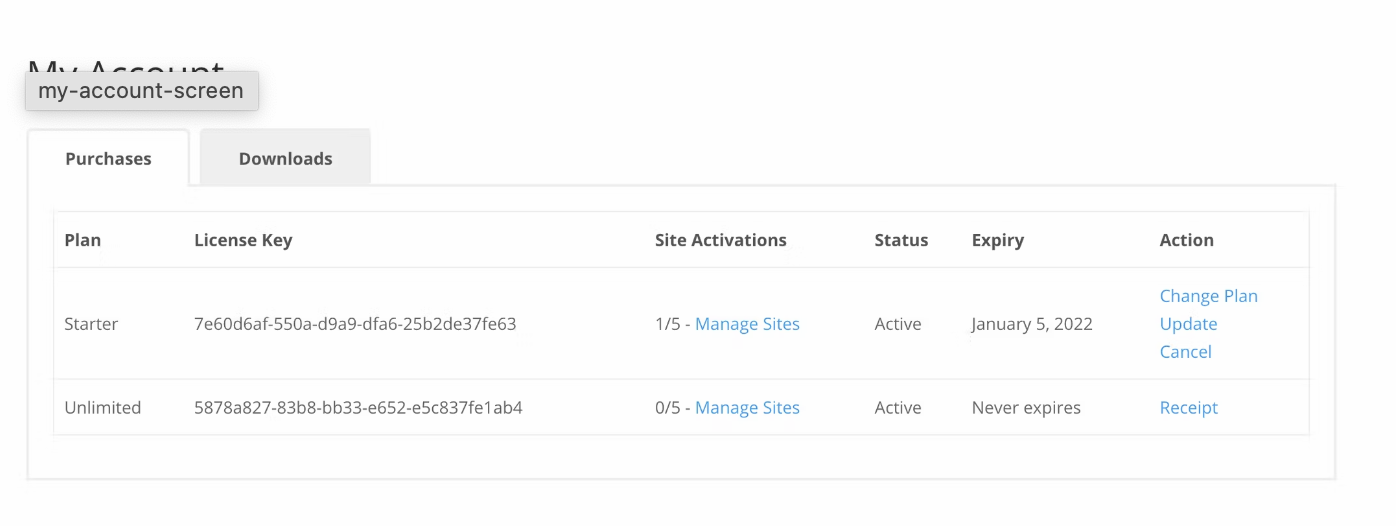Click the Plan column header
1396x526 pixels.
82,240
